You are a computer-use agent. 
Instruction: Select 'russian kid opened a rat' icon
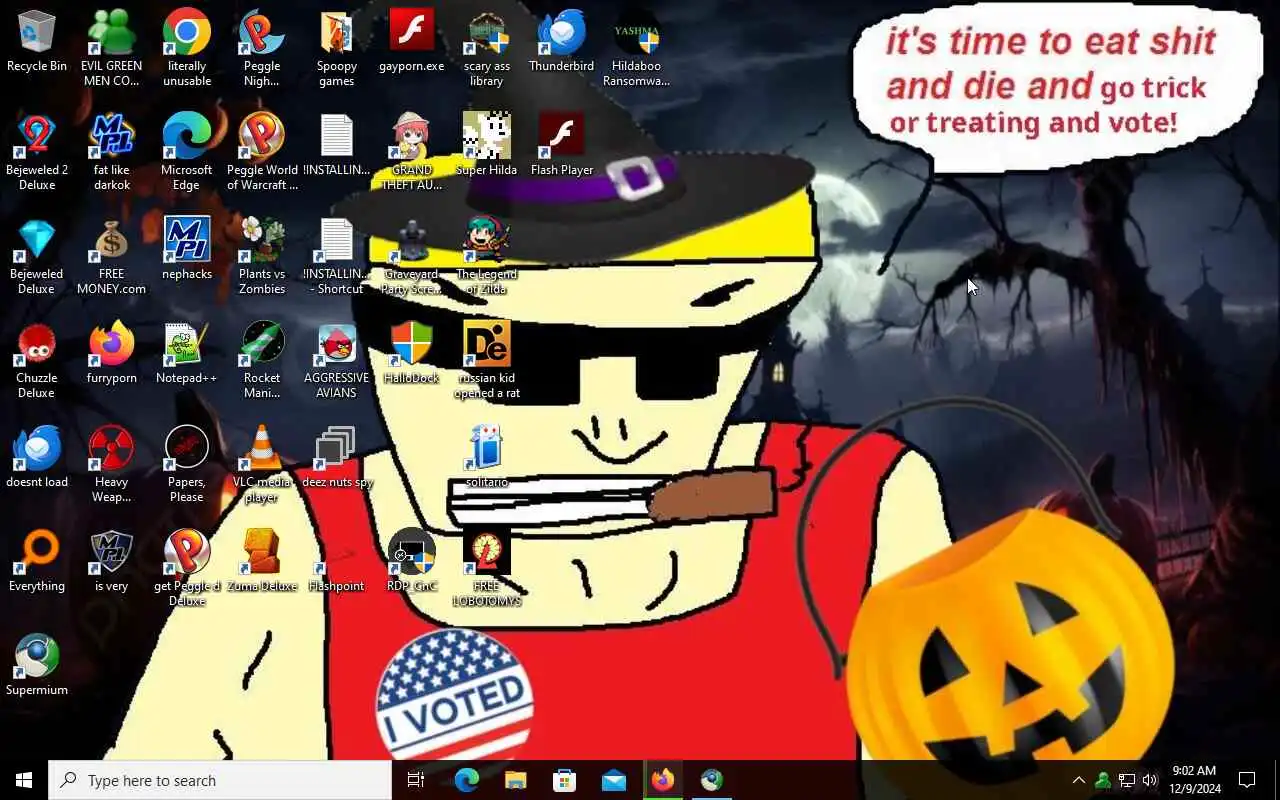[487, 360]
